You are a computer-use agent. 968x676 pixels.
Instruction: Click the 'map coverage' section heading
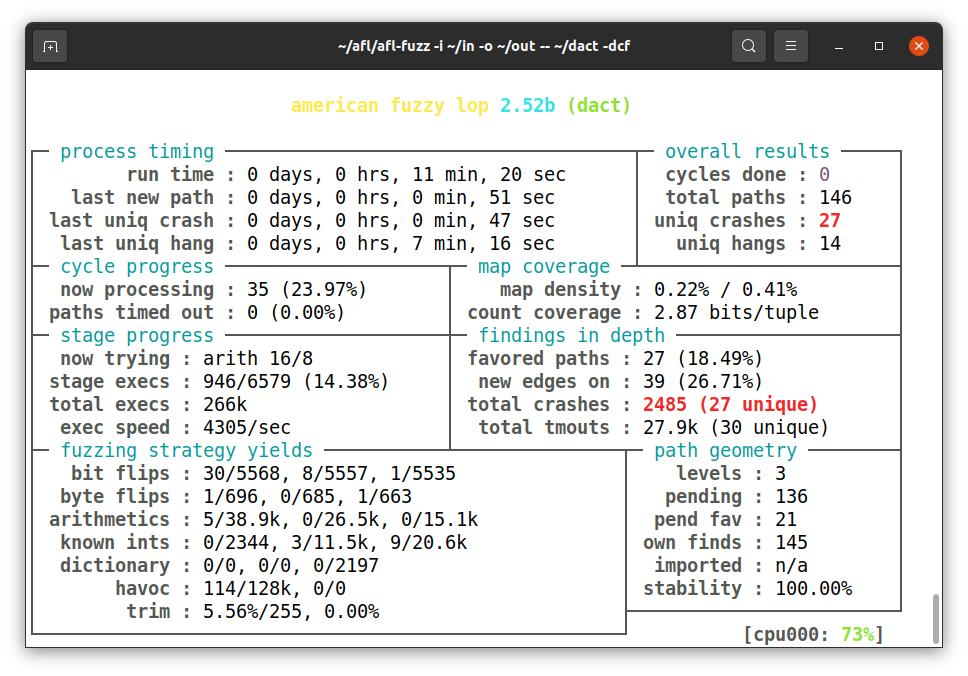(x=544, y=267)
